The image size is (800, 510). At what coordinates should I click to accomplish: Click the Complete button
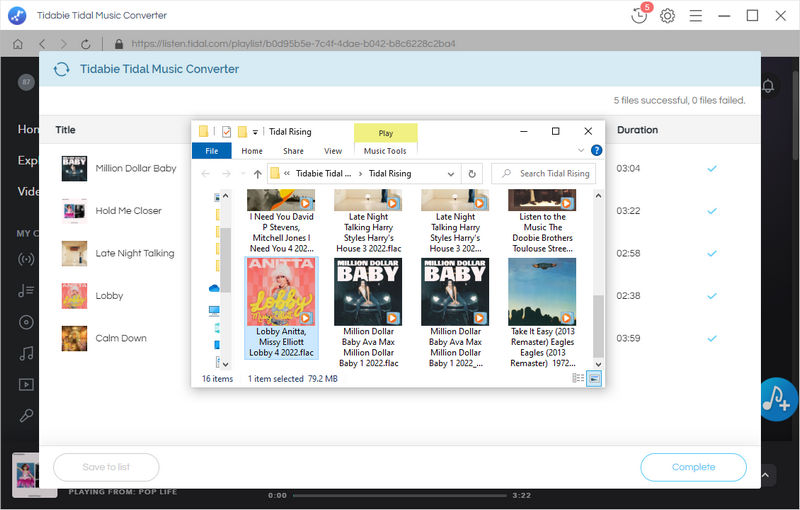click(693, 467)
